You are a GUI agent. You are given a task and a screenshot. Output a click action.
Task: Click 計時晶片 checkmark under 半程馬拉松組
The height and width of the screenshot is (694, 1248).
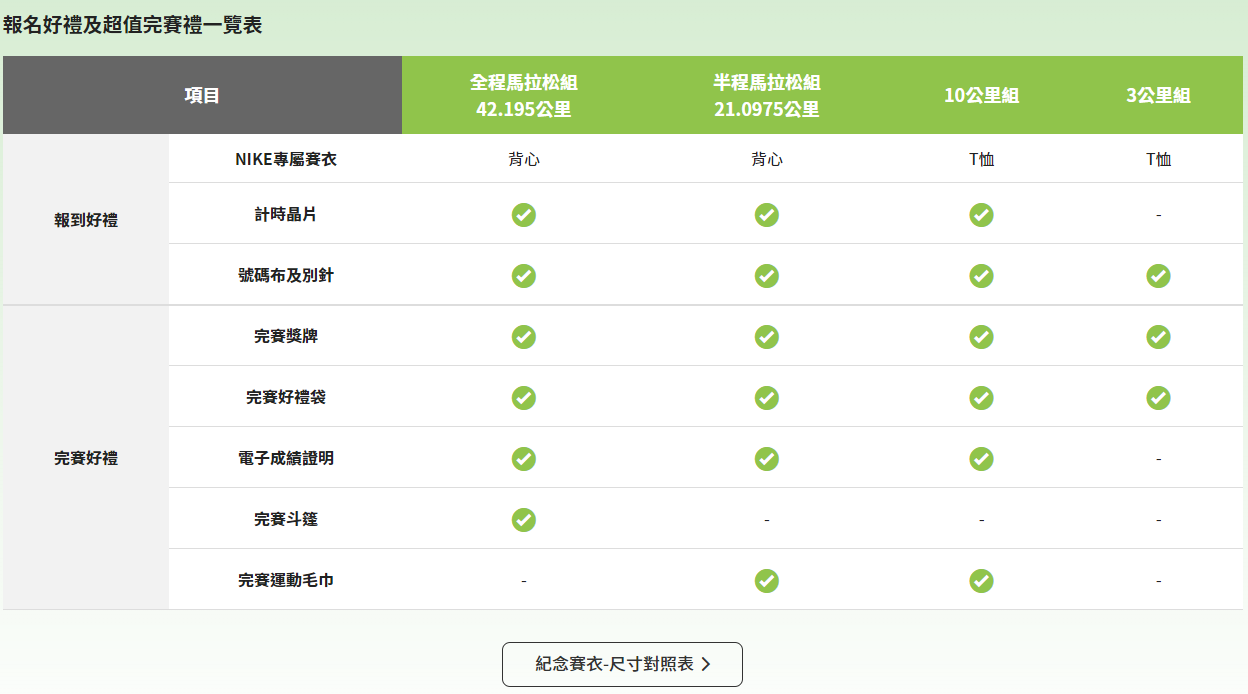767,214
